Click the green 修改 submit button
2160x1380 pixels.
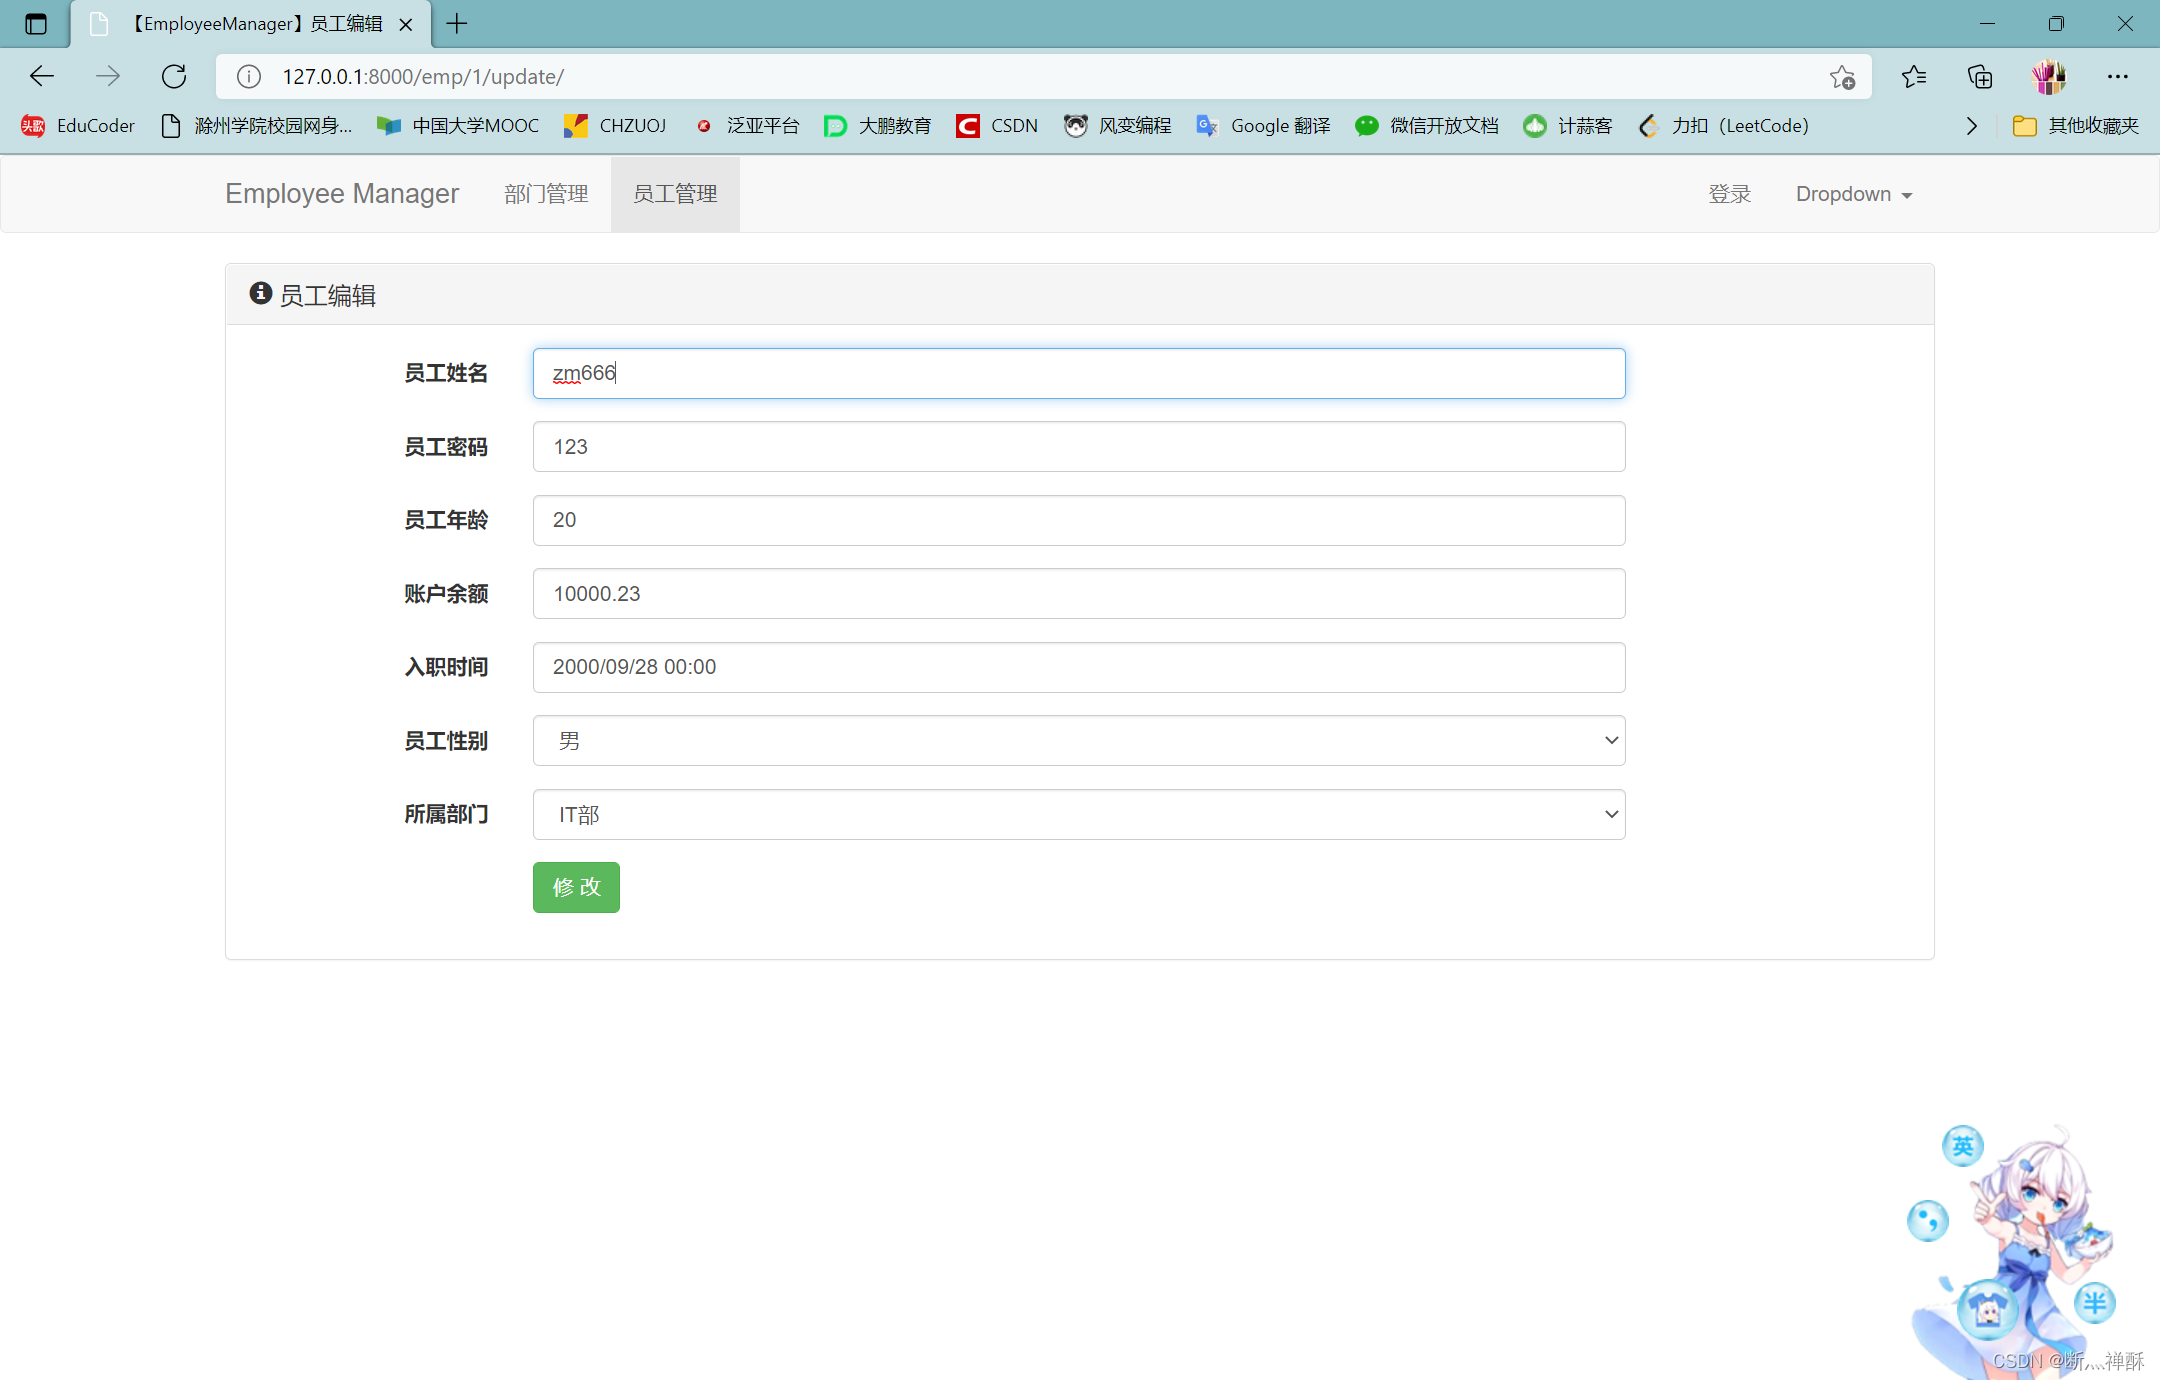(576, 887)
